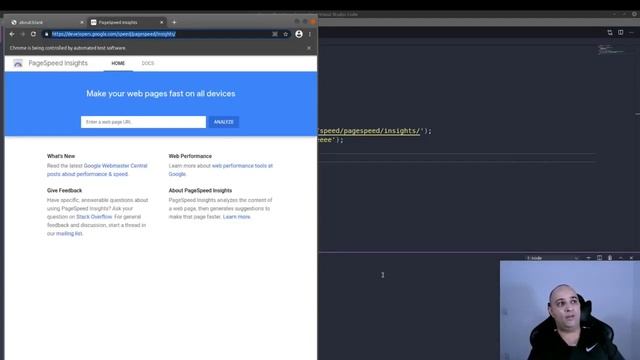
Task: Click the ANALYZE button
Action: tap(224, 122)
